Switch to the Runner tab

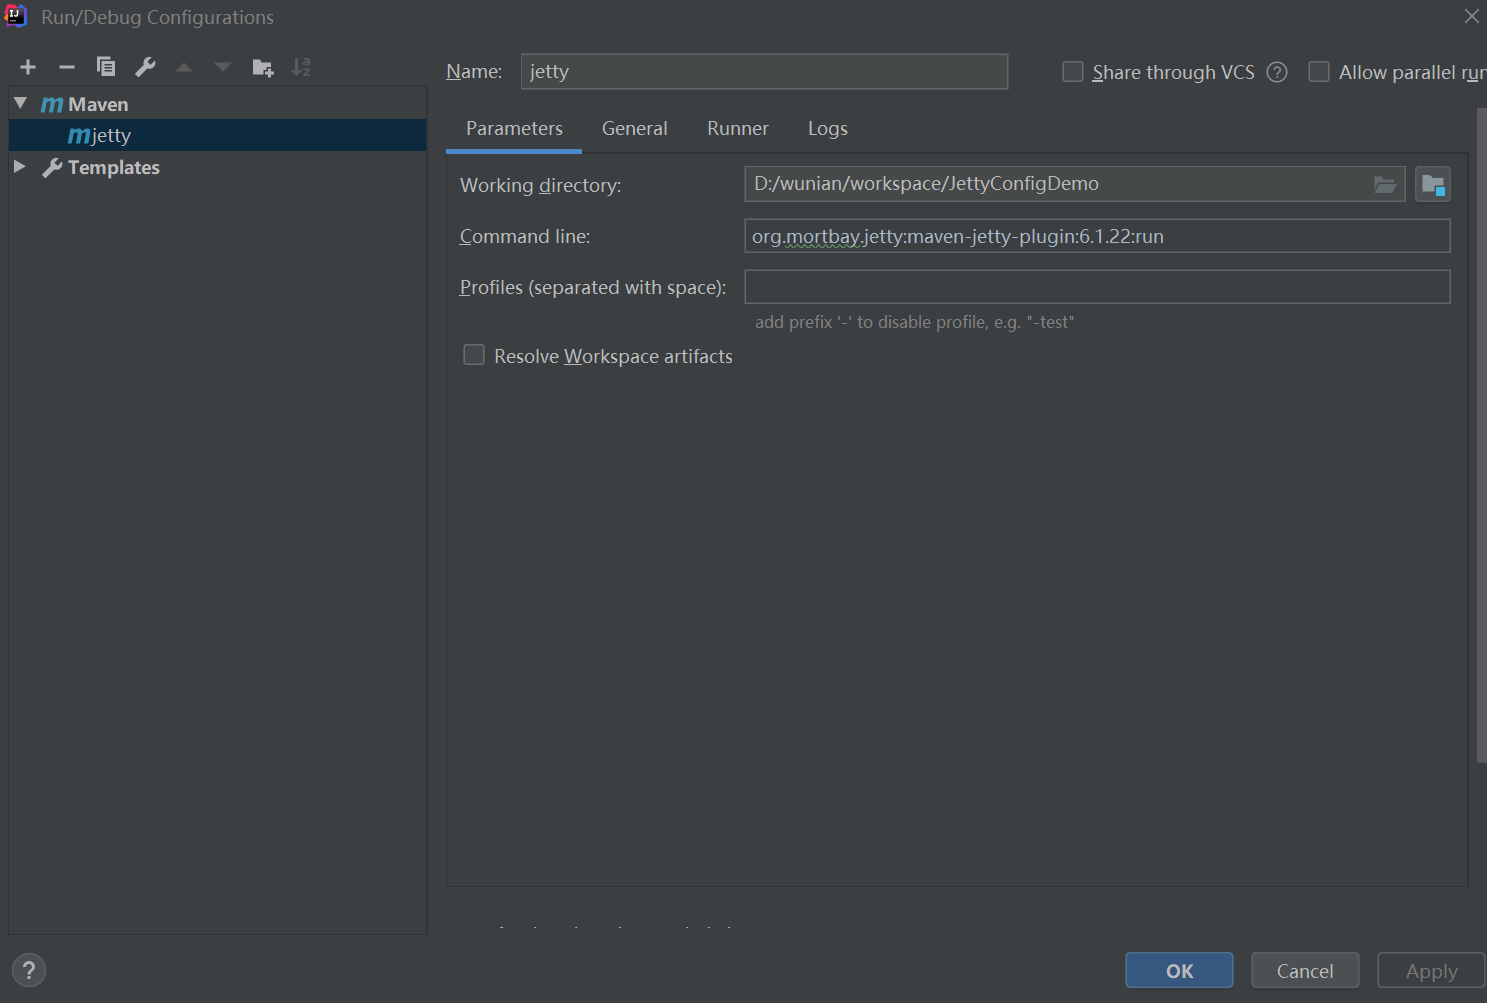738,129
